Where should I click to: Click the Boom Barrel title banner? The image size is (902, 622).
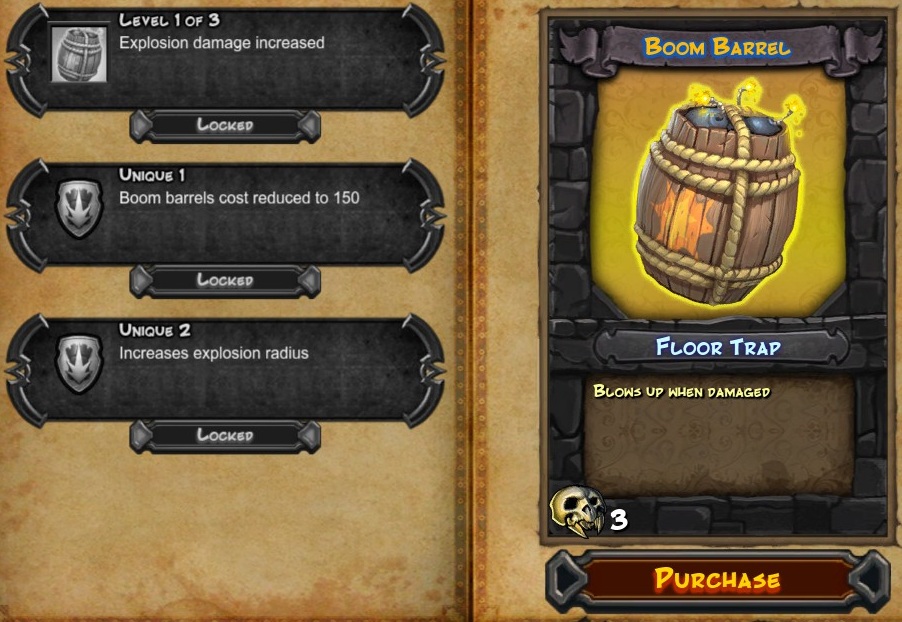(x=718, y=48)
